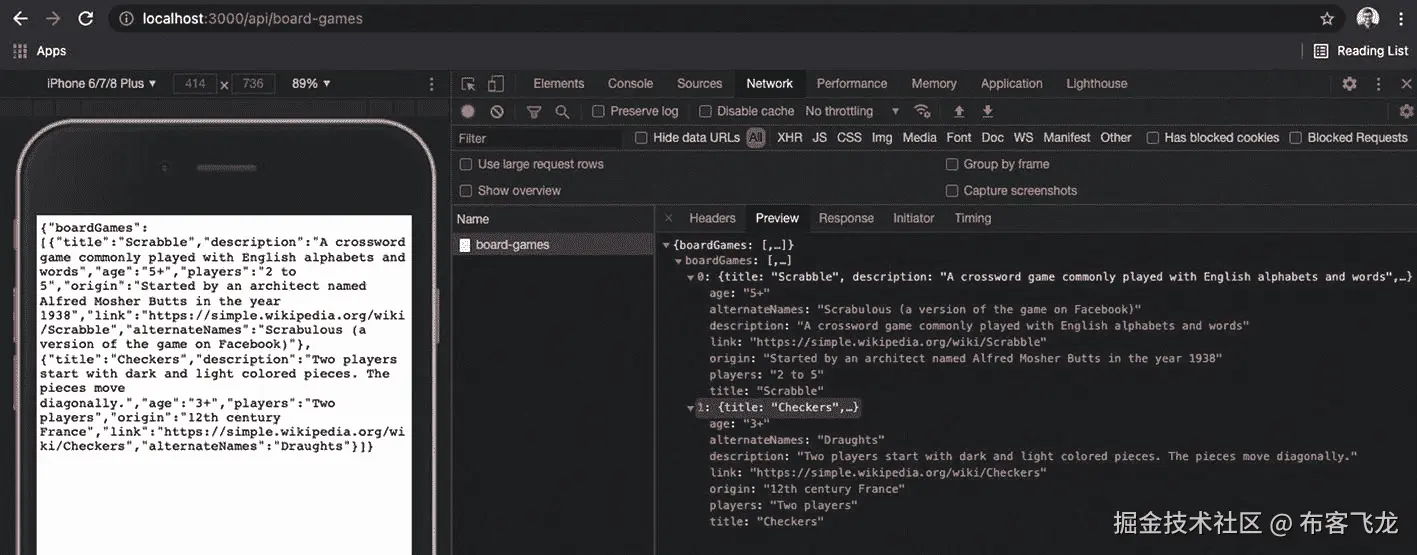1417x555 pixels.
Task: Check Blocked Requests option
Action: point(1296,138)
